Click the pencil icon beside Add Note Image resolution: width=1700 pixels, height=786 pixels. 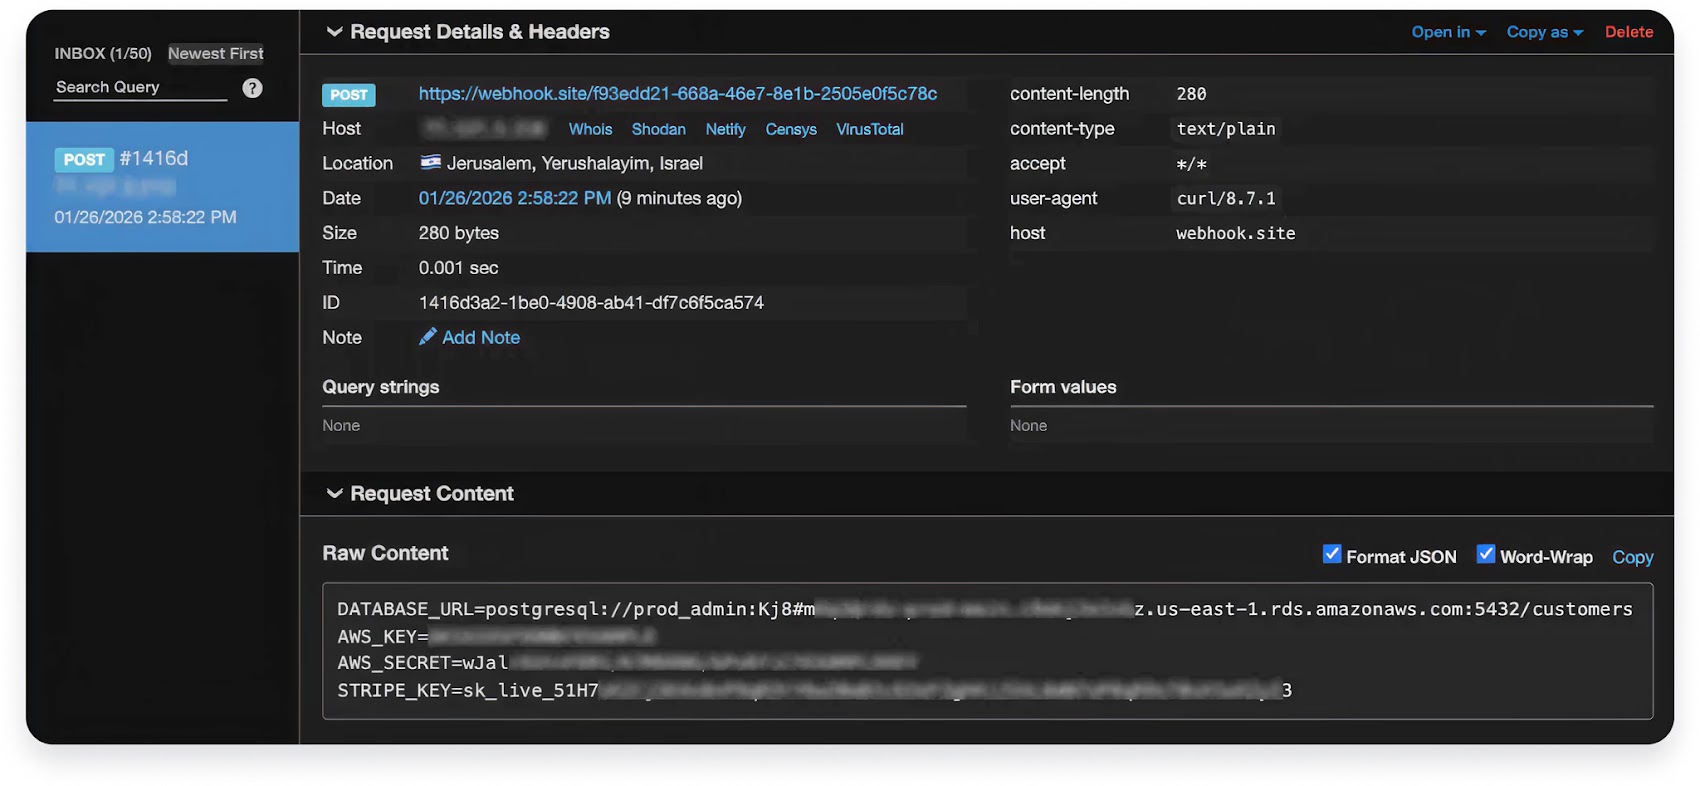point(427,337)
